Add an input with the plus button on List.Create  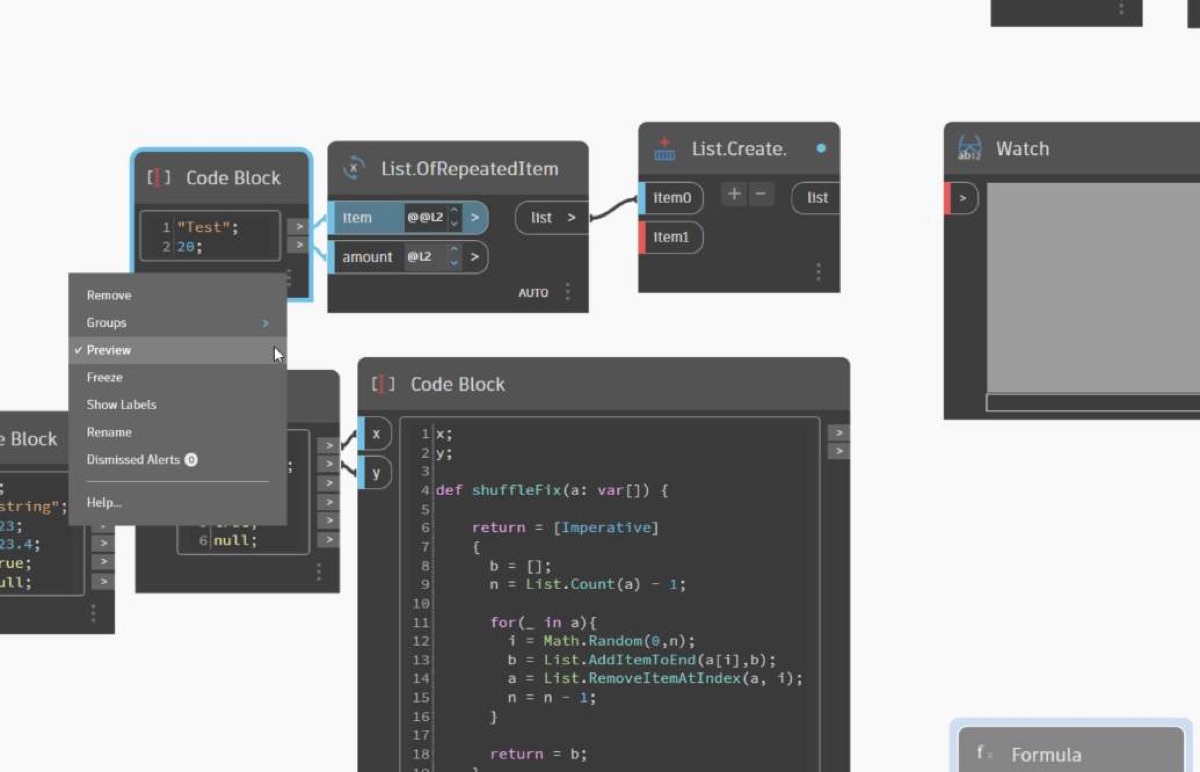click(x=734, y=194)
